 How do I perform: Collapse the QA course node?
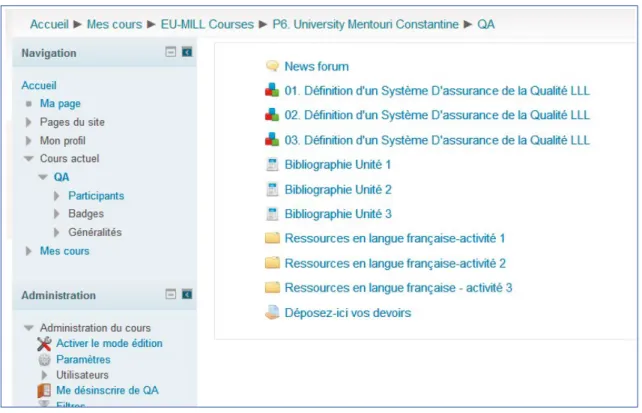pos(43,177)
